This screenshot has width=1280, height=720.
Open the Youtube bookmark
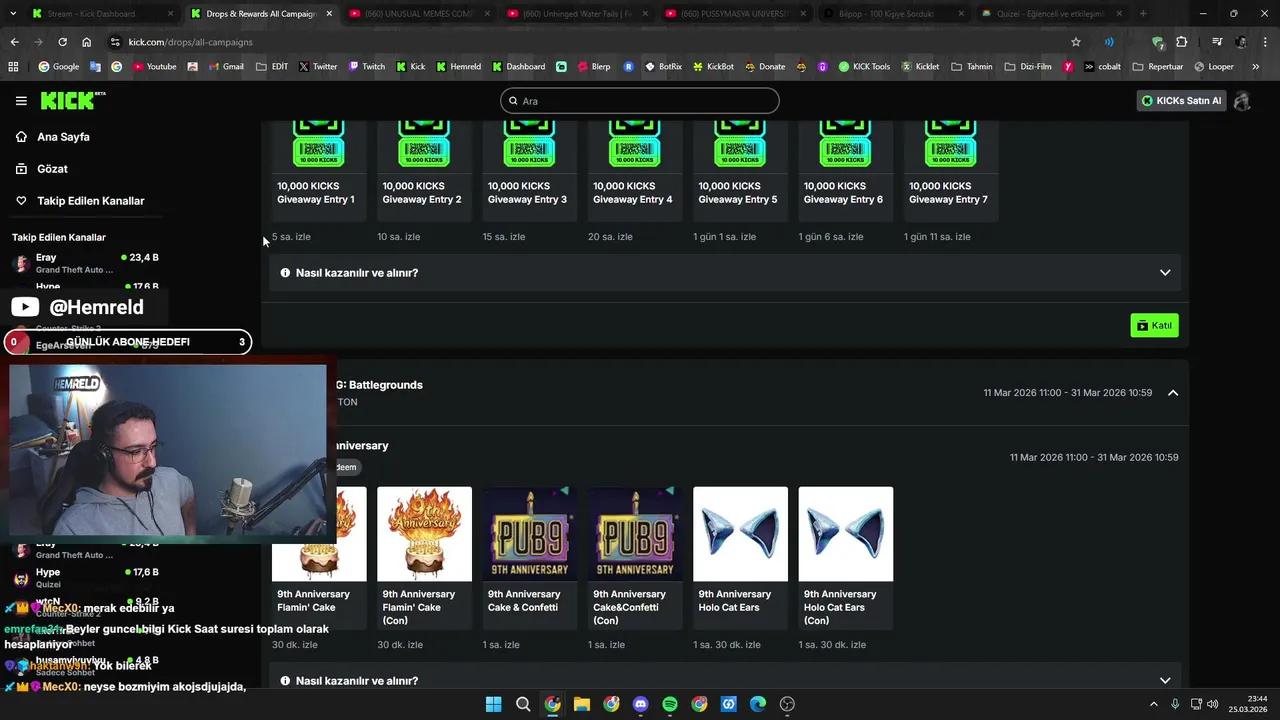click(153, 67)
